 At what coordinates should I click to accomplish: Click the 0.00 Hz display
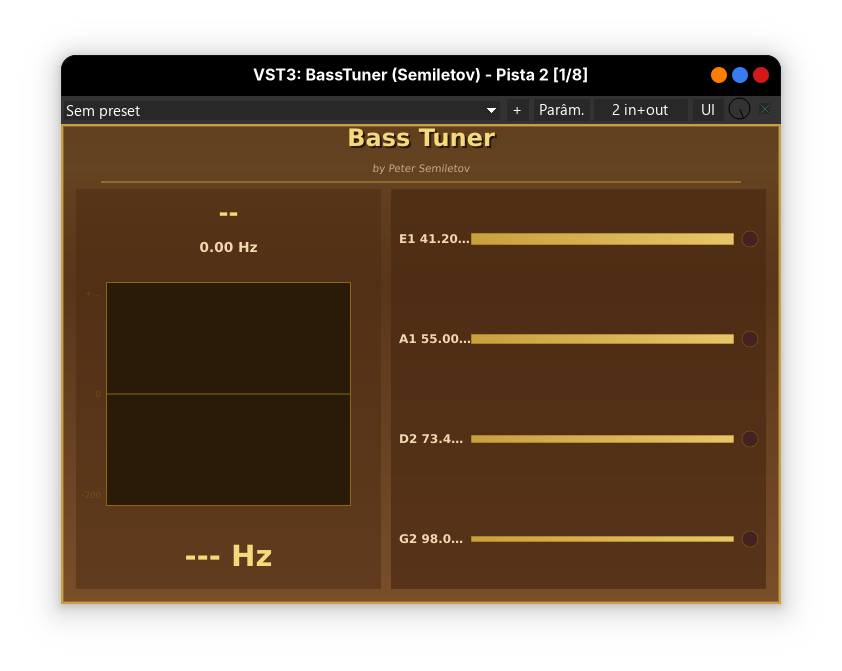[228, 247]
